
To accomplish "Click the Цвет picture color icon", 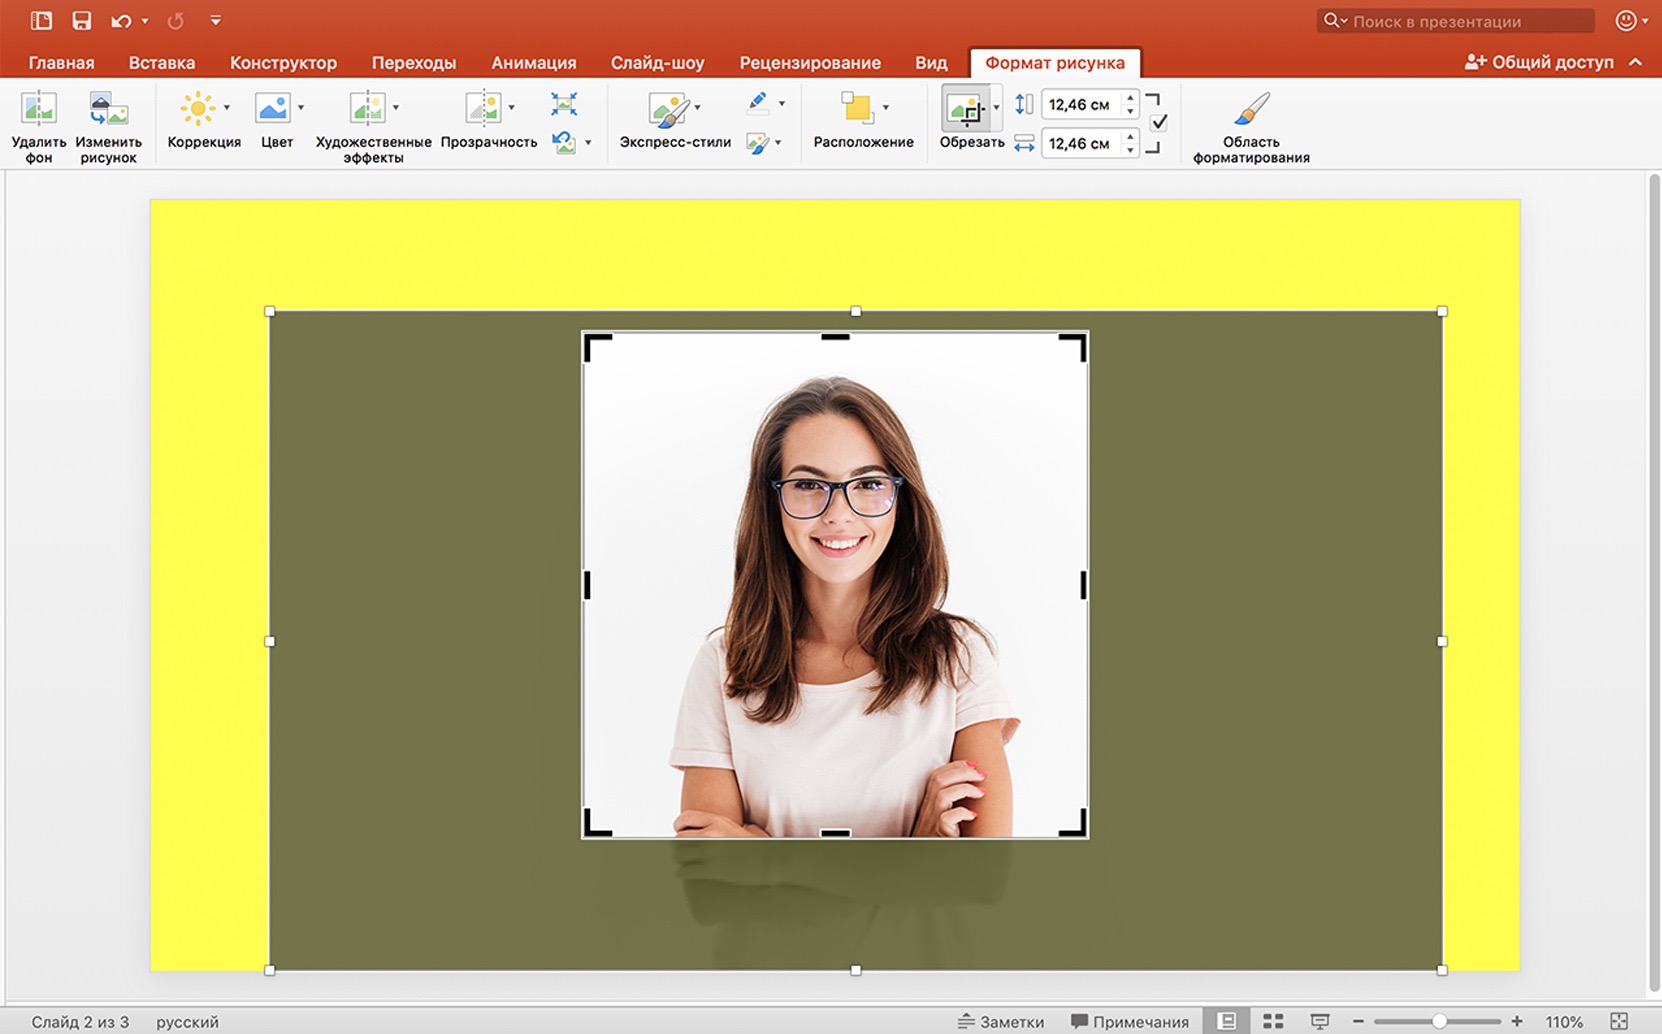I will tap(272, 108).
